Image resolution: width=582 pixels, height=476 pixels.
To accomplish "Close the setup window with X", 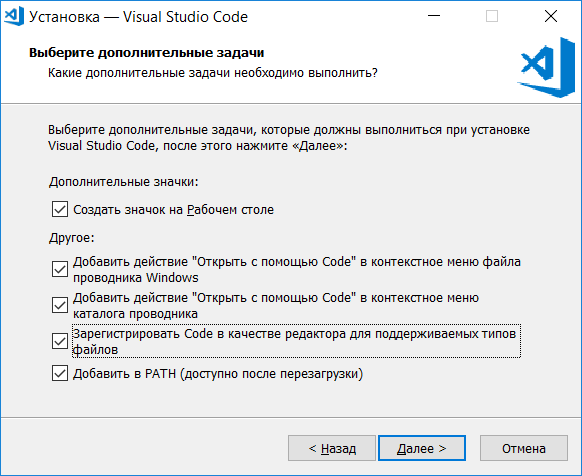I will (551, 16).
